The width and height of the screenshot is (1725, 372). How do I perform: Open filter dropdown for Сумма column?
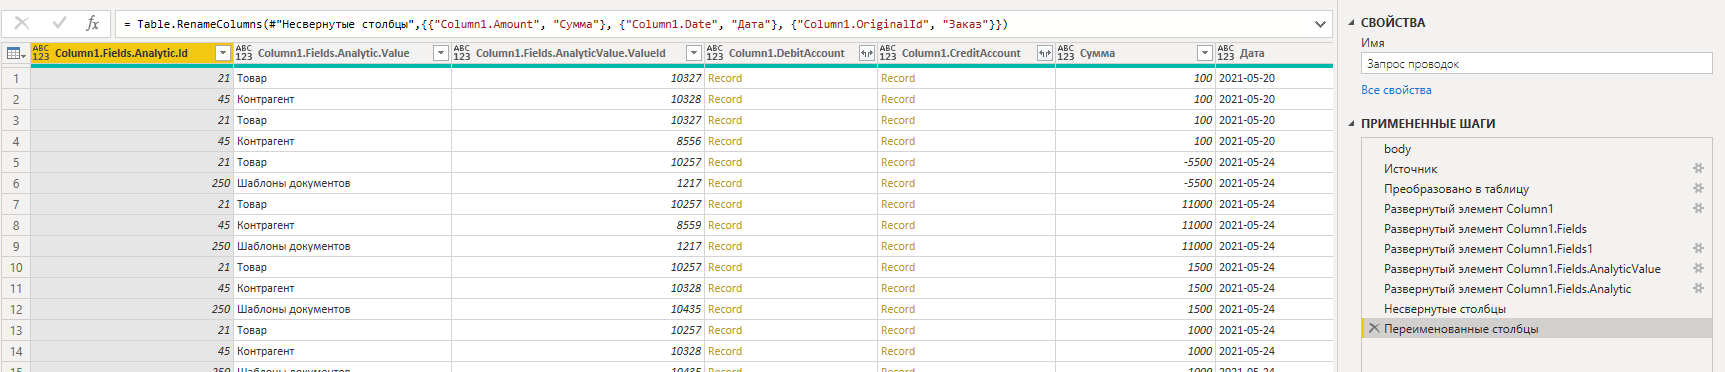(x=1204, y=53)
